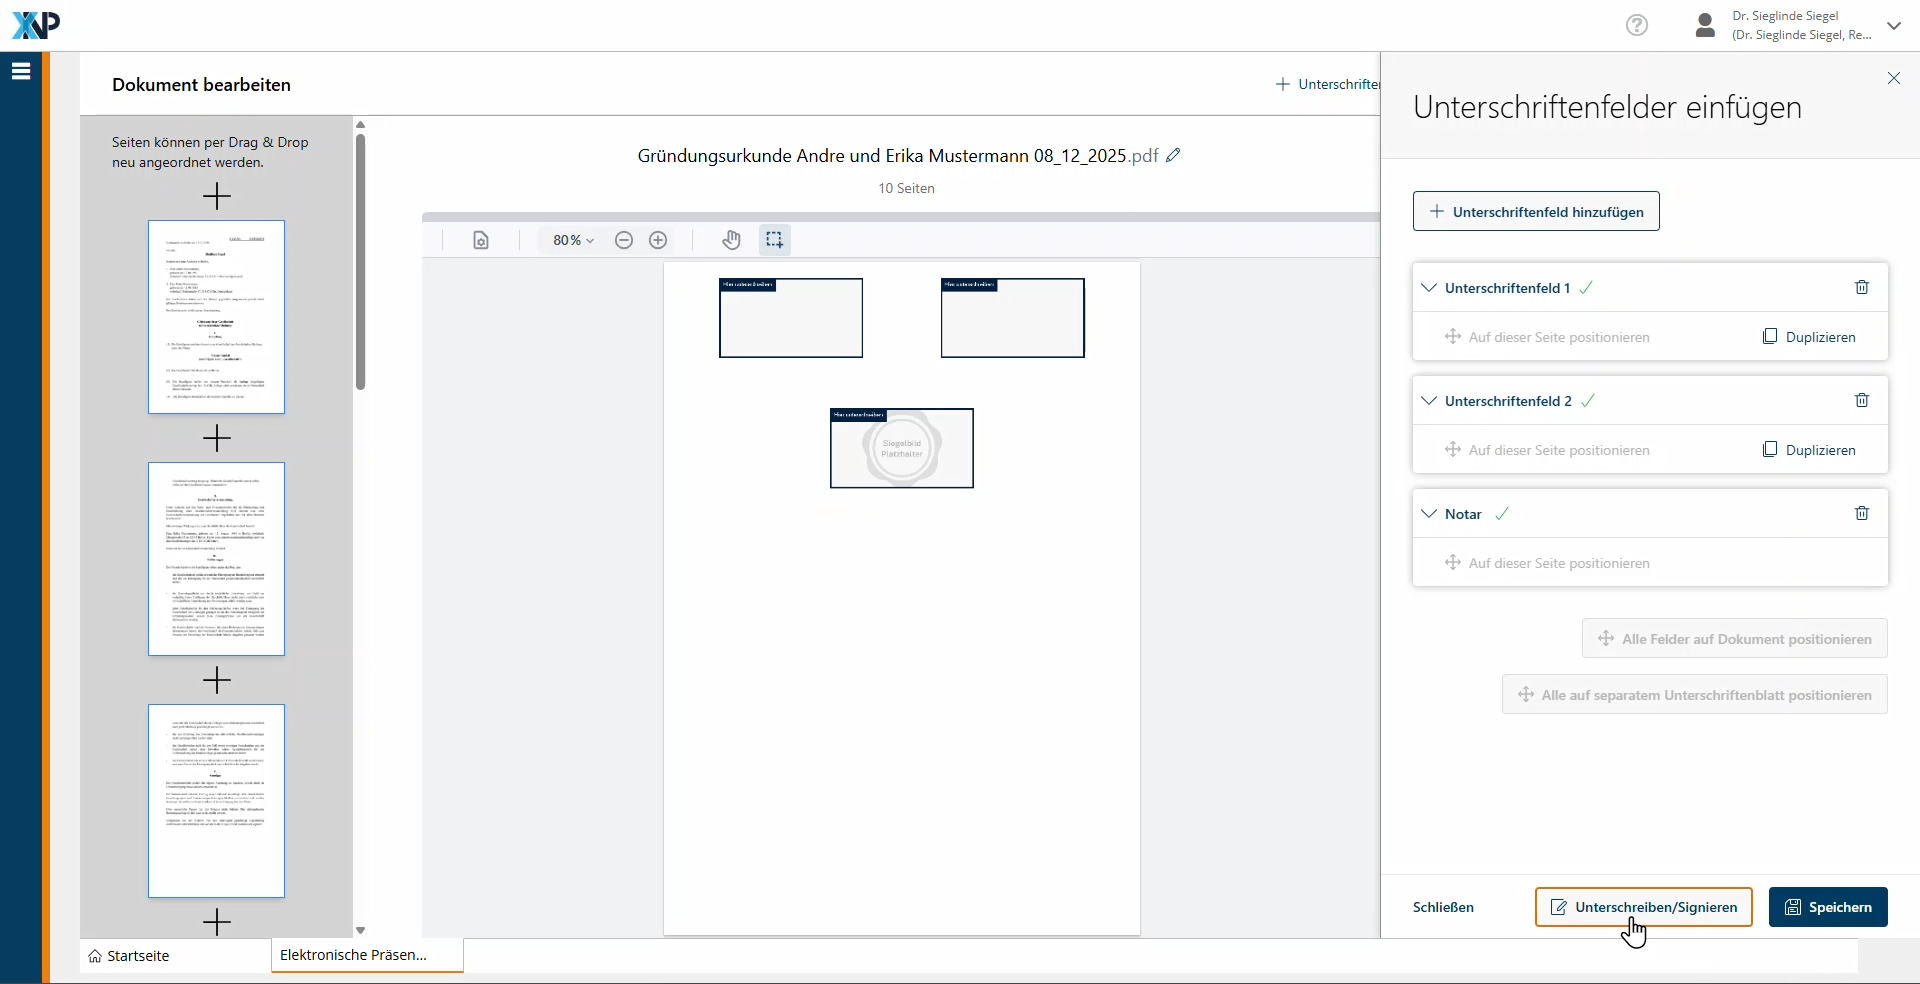The width and height of the screenshot is (1920, 984).
Task: Click the help question mark icon
Action: (x=1637, y=25)
